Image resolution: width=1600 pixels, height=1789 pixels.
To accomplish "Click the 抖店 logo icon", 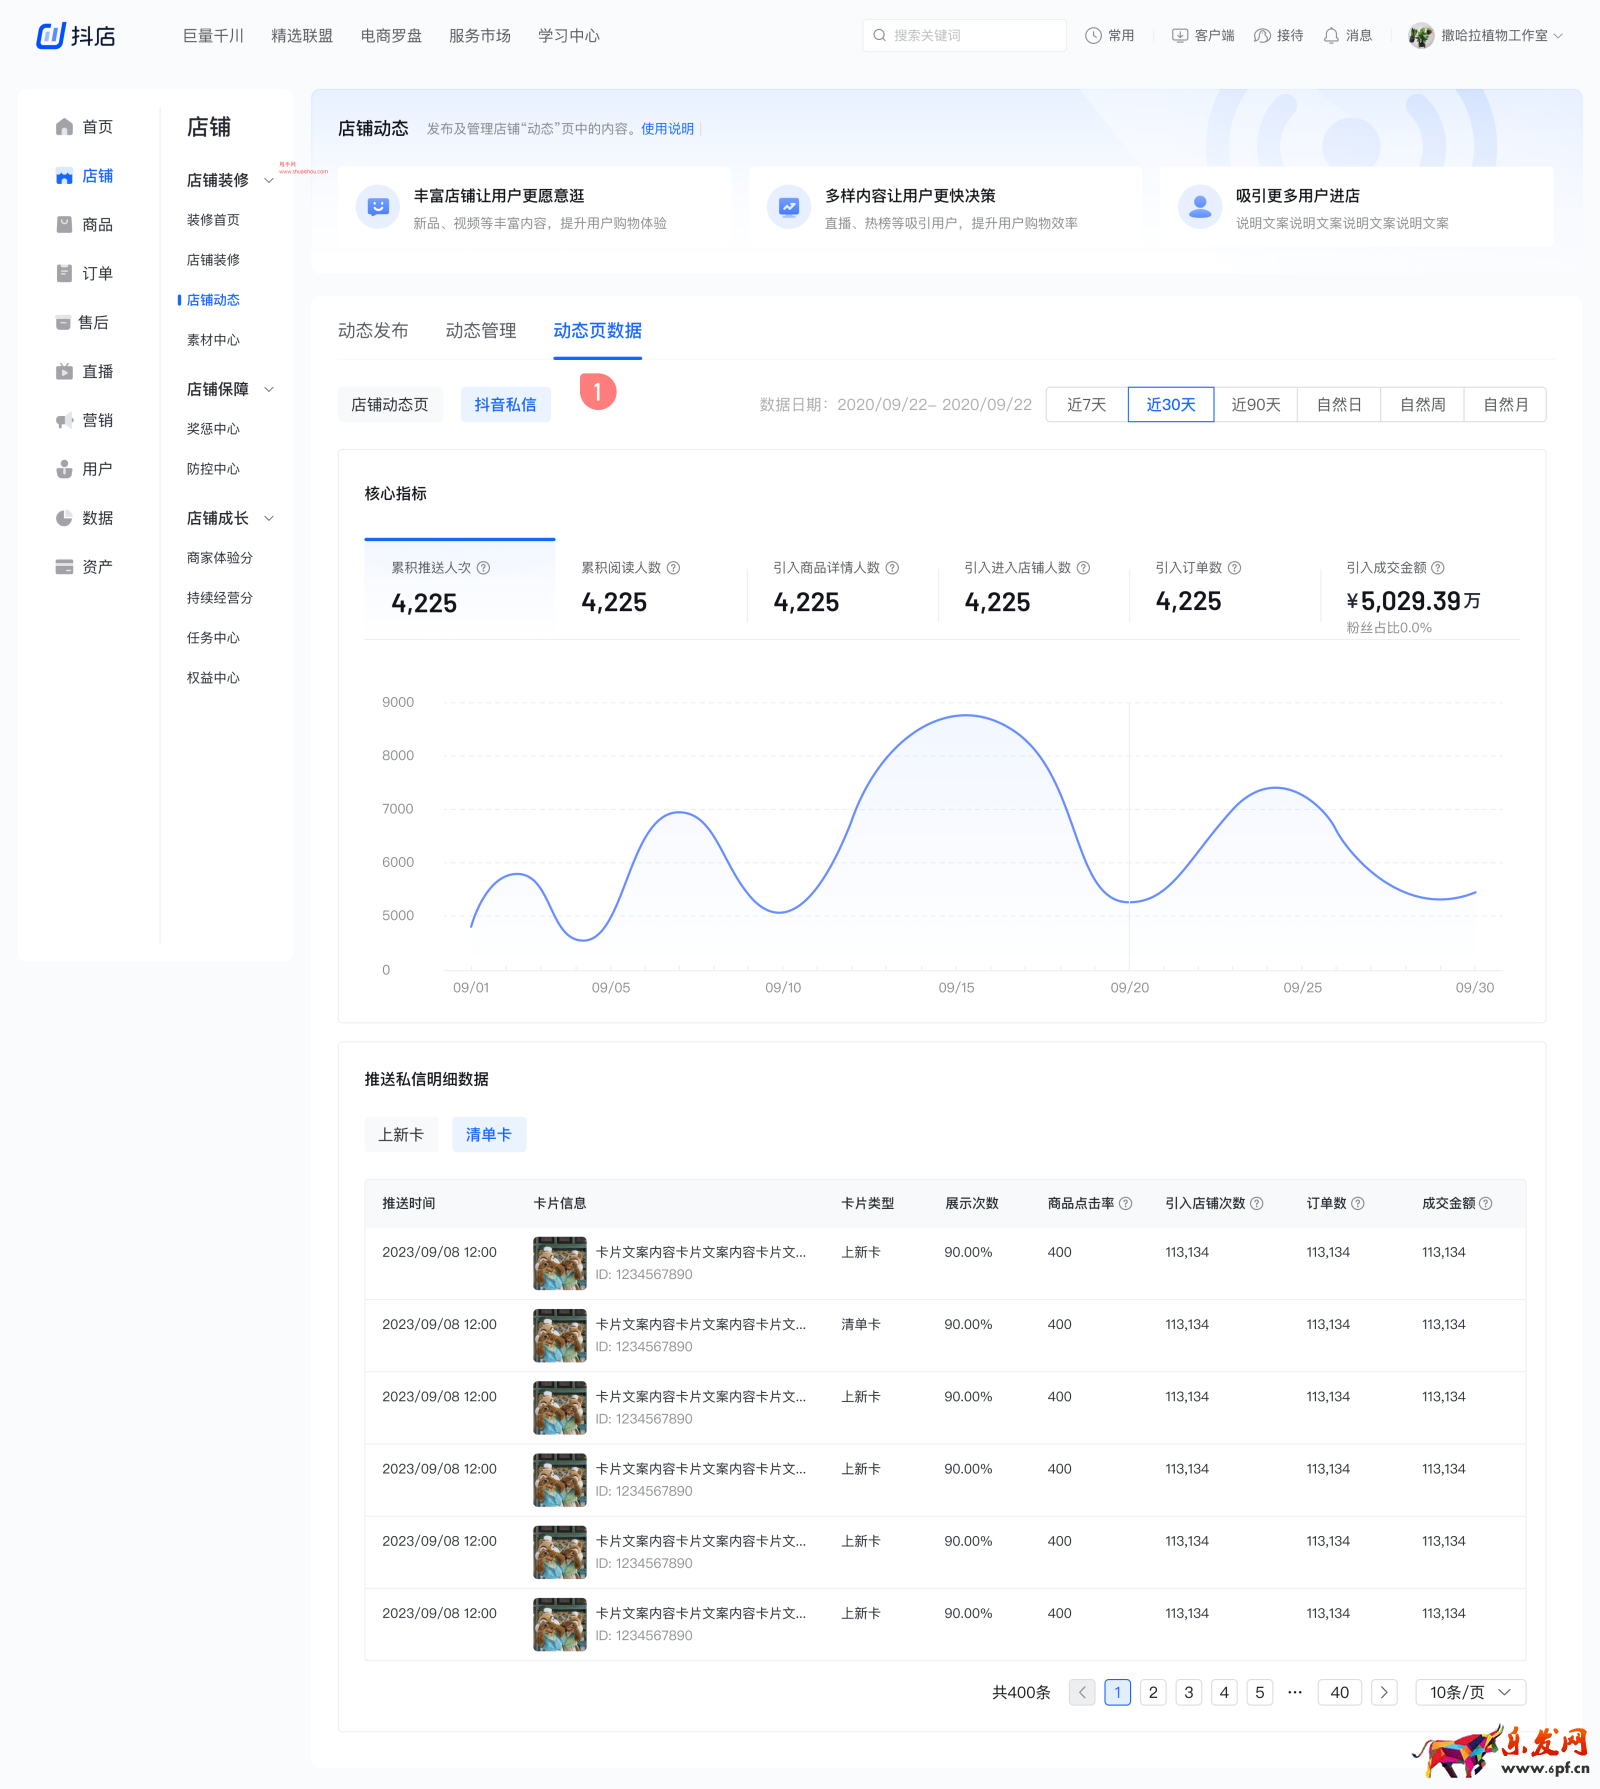I will coord(51,36).
